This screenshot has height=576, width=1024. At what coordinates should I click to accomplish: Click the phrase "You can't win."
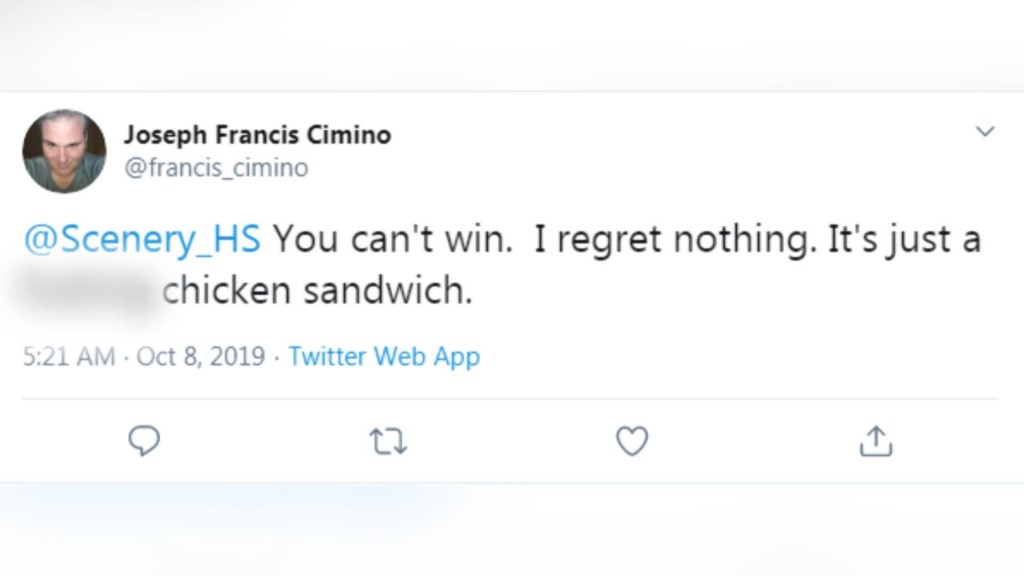click(390, 240)
